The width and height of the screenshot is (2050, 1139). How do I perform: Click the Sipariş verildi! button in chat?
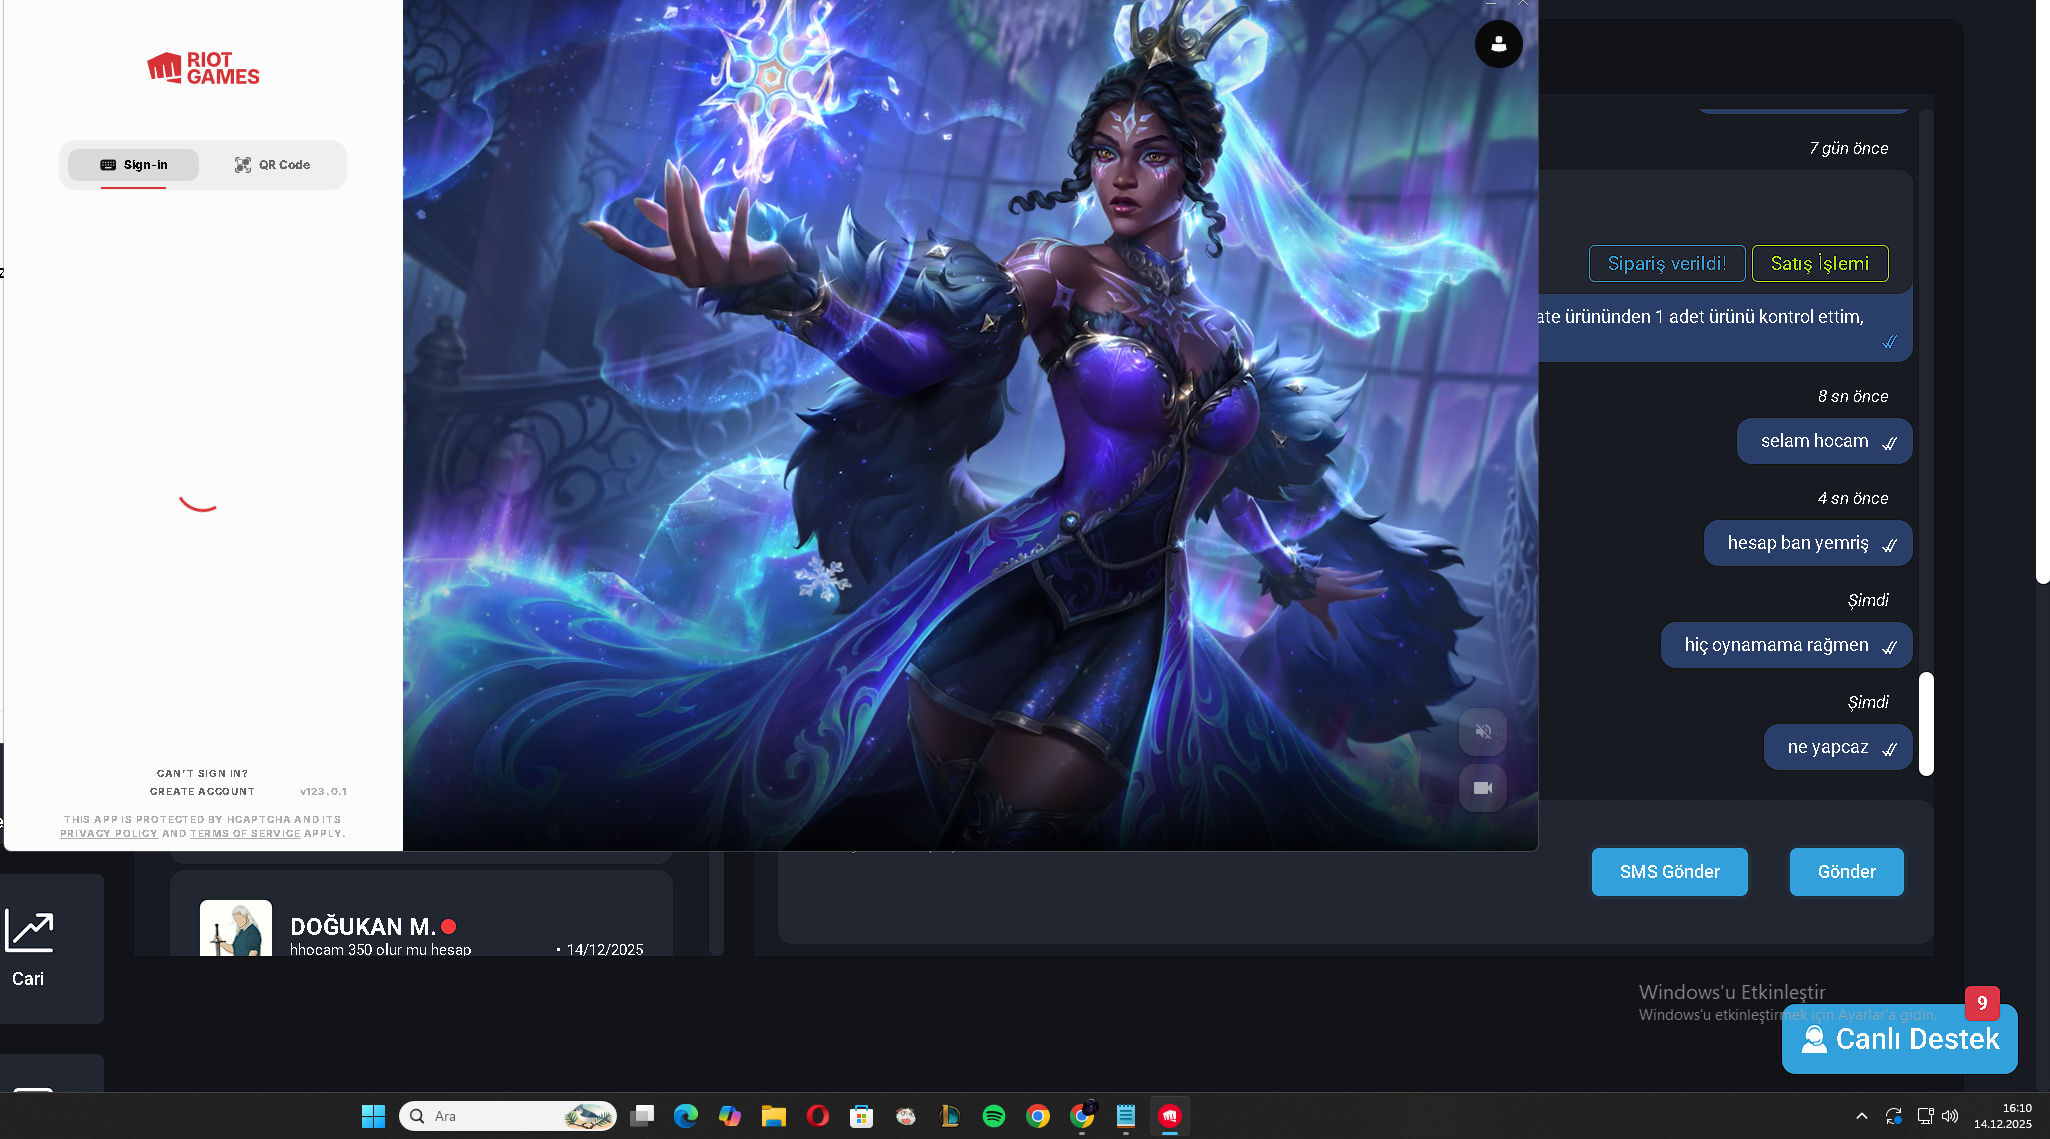[1667, 264]
